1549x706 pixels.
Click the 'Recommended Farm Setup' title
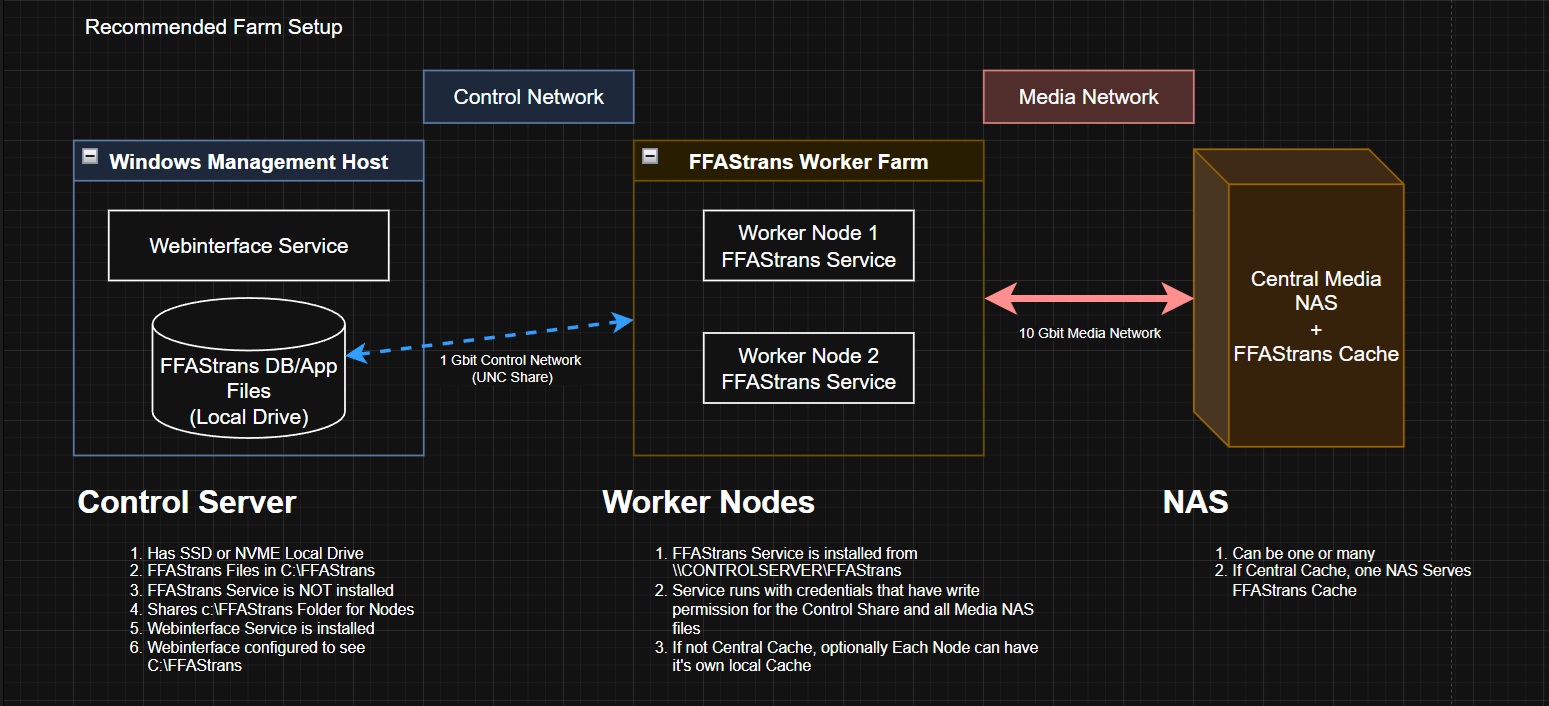coord(214,27)
